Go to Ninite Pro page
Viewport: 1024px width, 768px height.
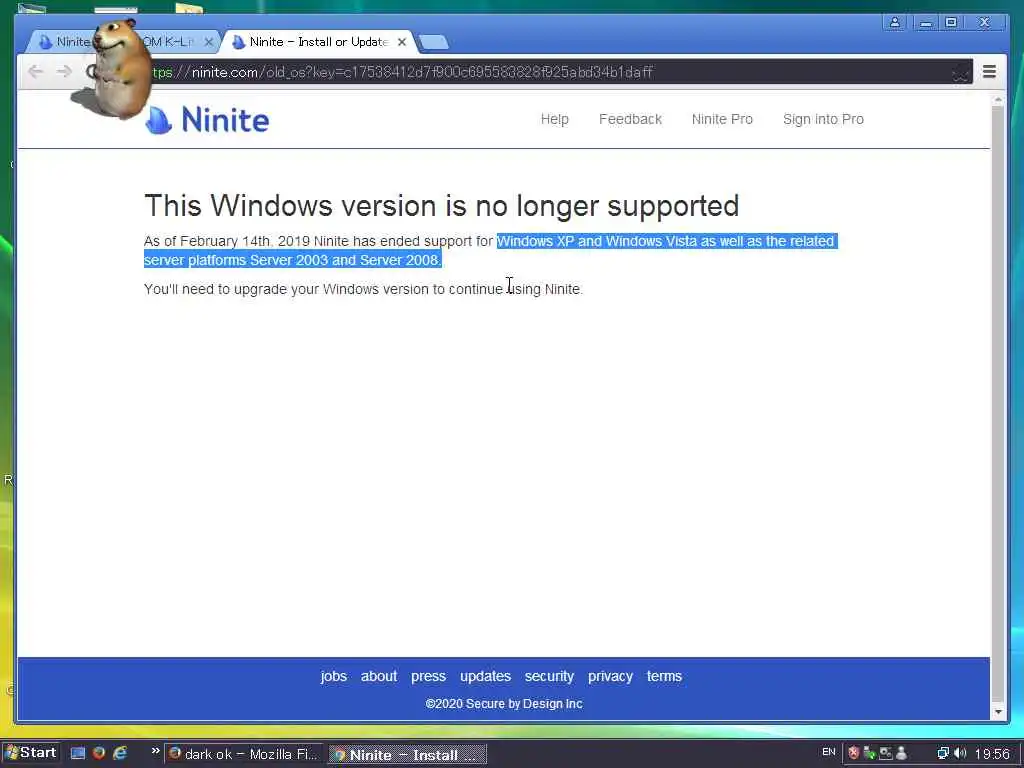(x=722, y=119)
